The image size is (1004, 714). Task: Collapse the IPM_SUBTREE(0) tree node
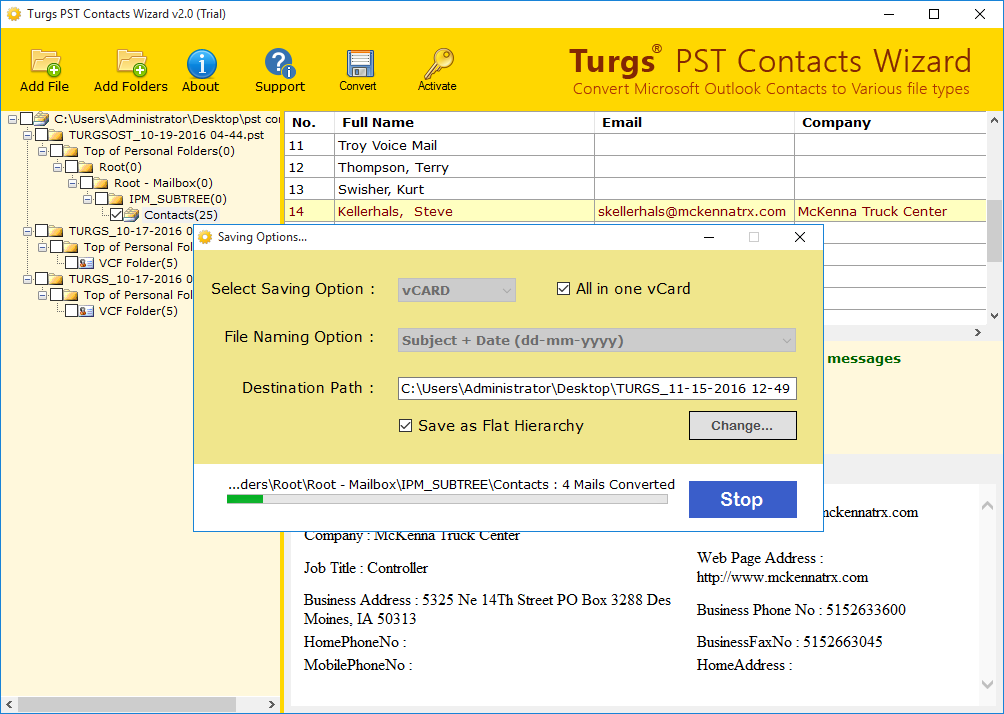point(88,199)
